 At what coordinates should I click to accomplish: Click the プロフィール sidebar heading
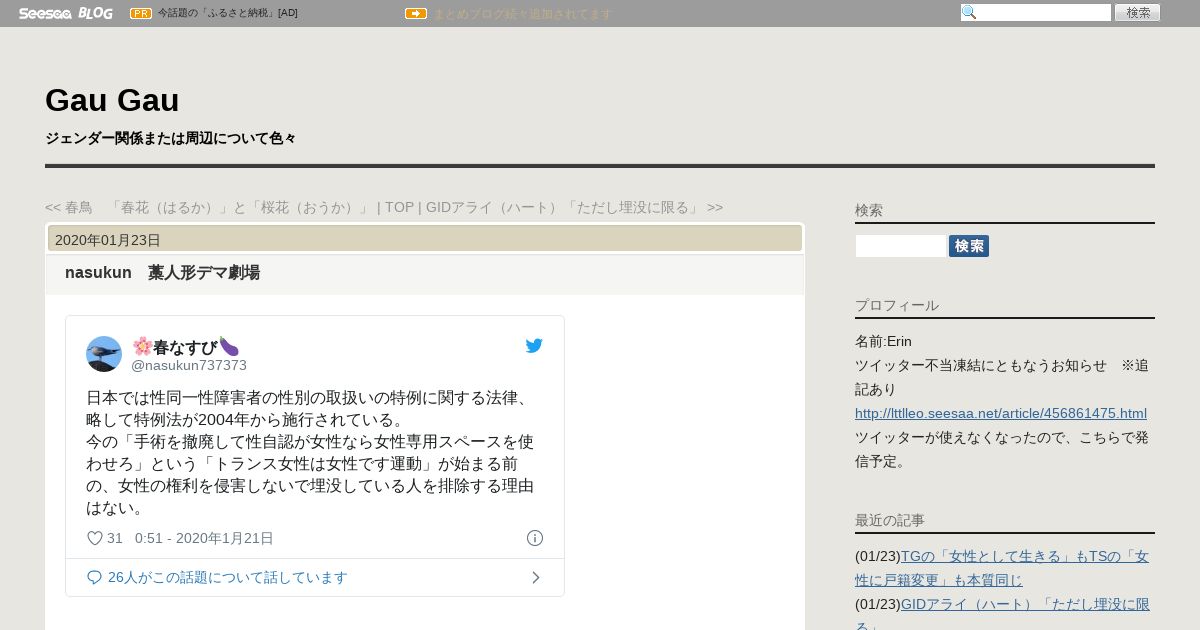tap(897, 305)
